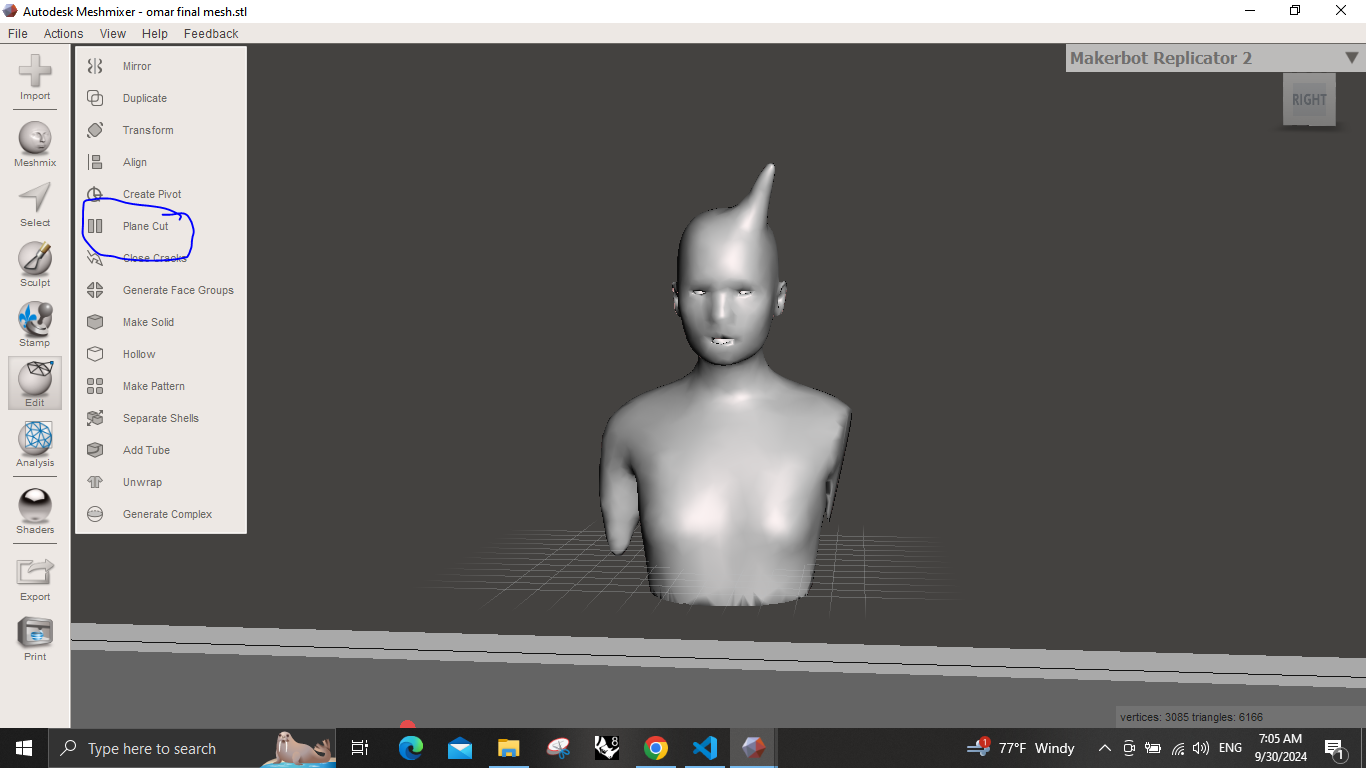Open the Feedback menu
Image resolution: width=1366 pixels, height=768 pixels.
(211, 33)
